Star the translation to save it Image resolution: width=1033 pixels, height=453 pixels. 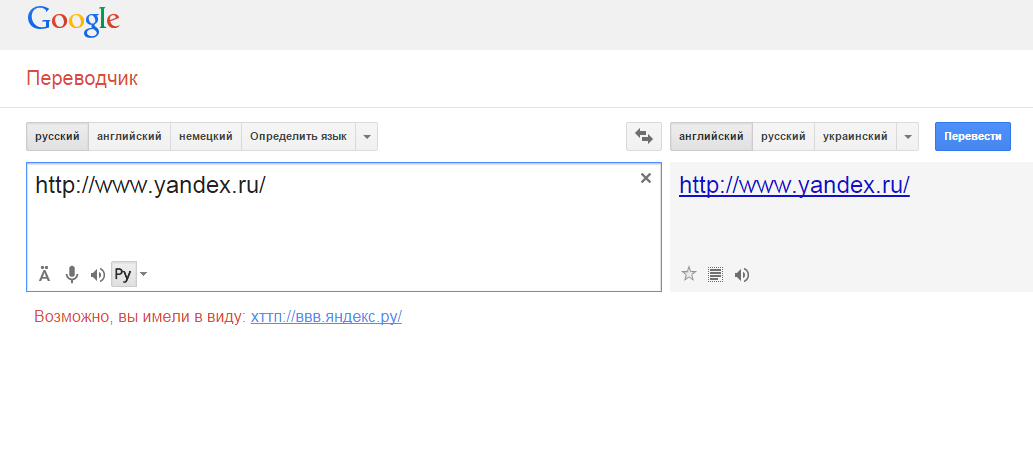[688, 274]
